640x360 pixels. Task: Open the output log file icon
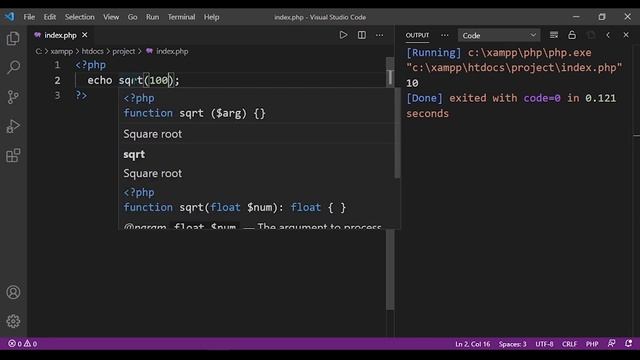590,35
